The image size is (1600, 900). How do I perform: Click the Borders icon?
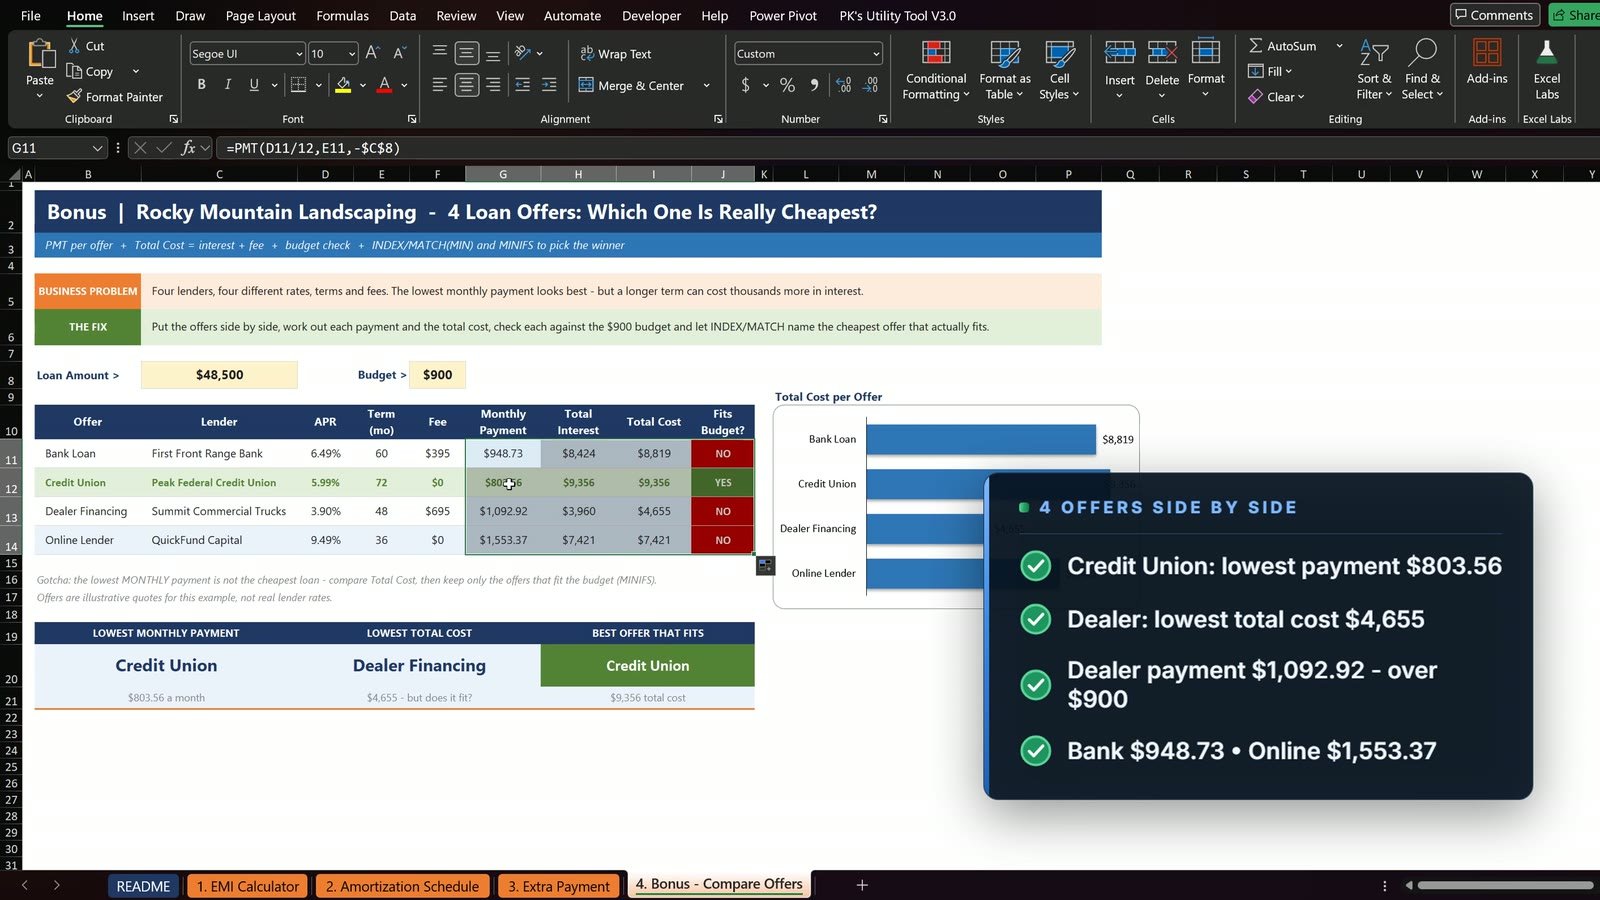pos(298,85)
